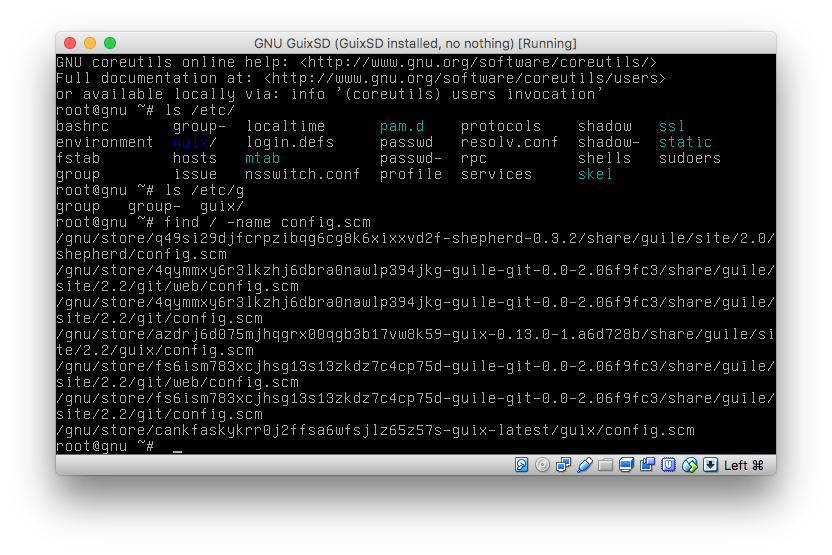This screenshot has width=832, height=555.
Task: Maximize the VM window with green button
Action: point(110,43)
